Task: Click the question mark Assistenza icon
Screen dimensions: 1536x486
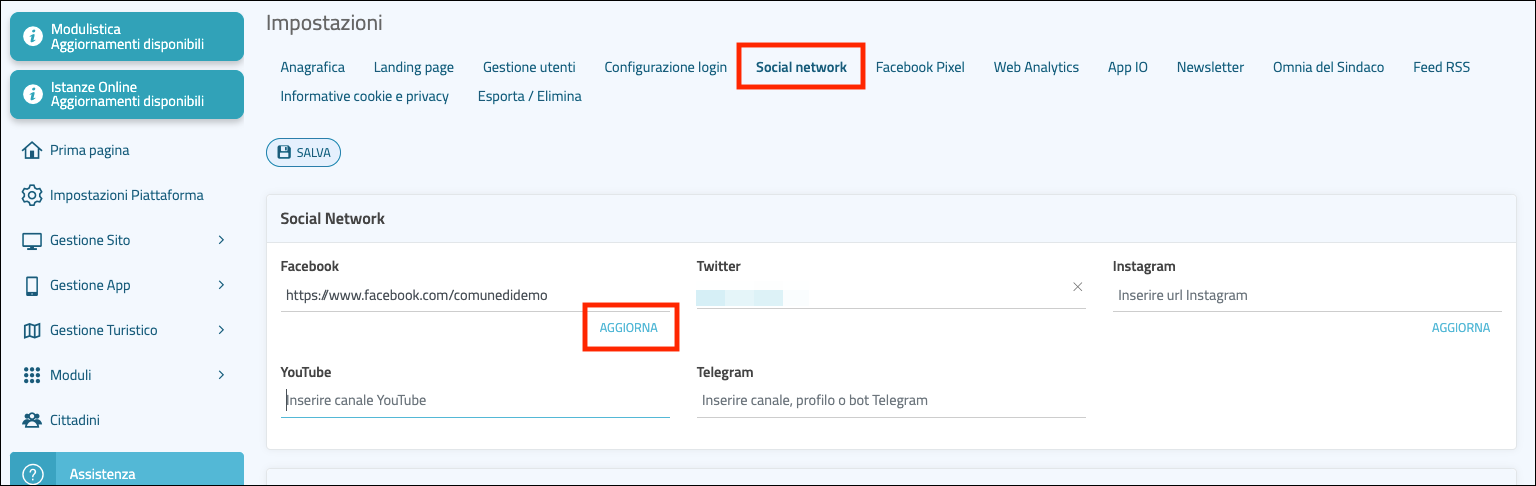Action: [31, 474]
